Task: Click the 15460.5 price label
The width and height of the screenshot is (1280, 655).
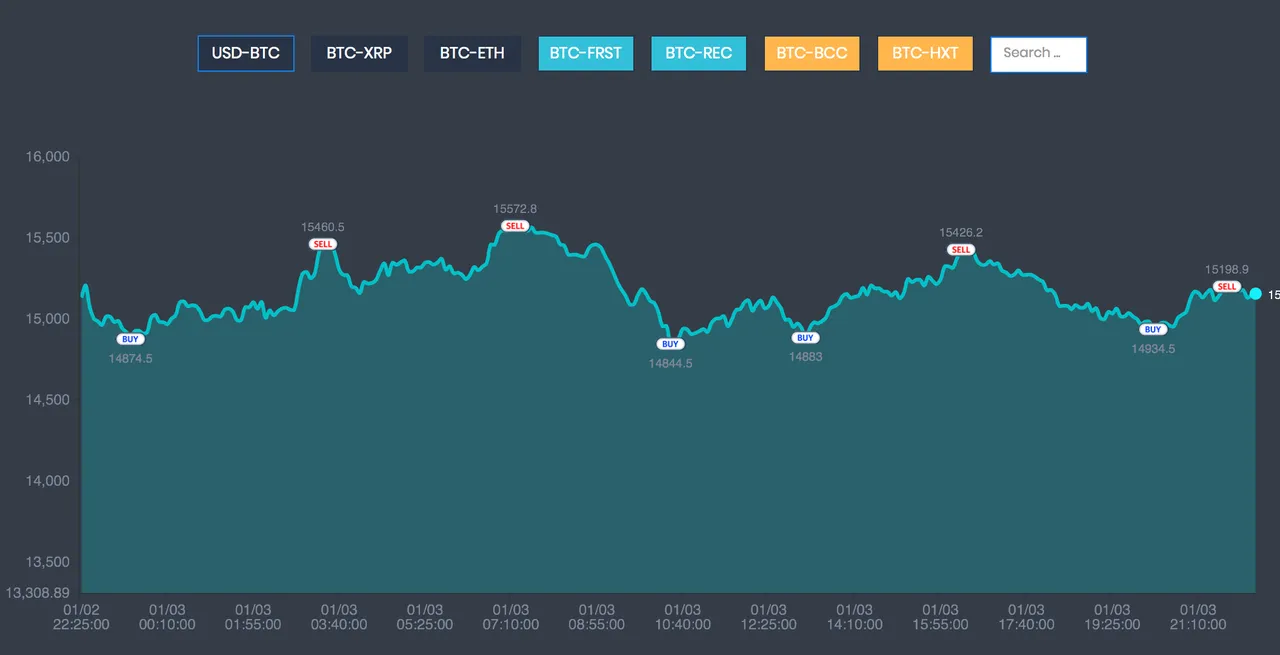Action: point(323,228)
